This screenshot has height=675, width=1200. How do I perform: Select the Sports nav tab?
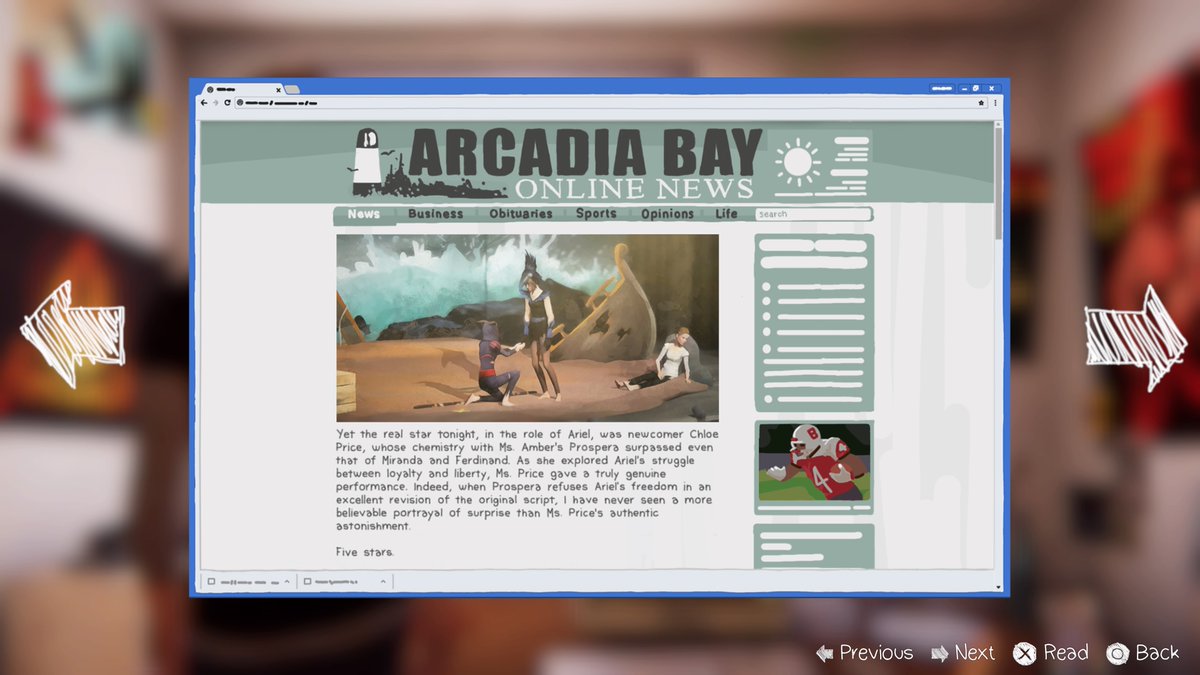pyautogui.click(x=596, y=214)
